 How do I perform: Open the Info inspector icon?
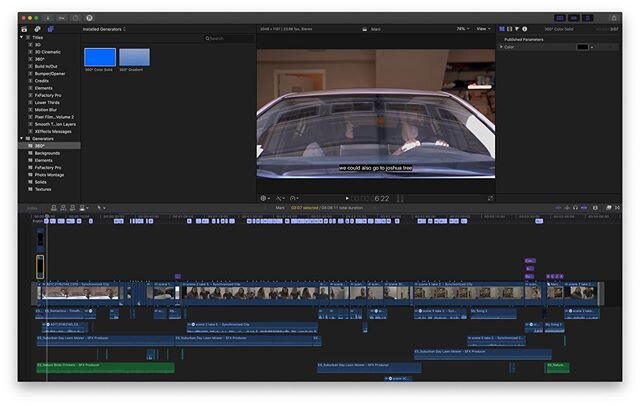click(x=525, y=29)
